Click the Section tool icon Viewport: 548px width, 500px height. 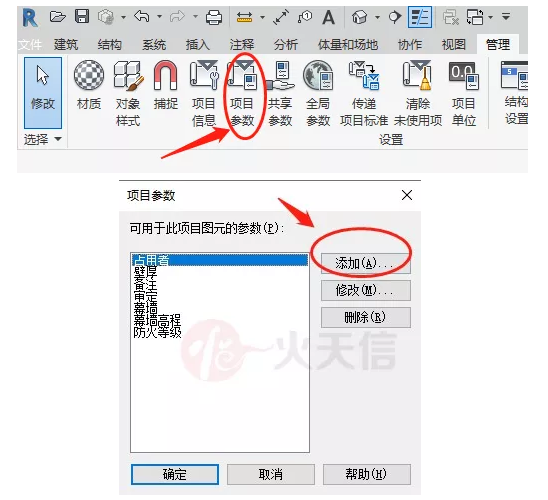tap(395, 17)
